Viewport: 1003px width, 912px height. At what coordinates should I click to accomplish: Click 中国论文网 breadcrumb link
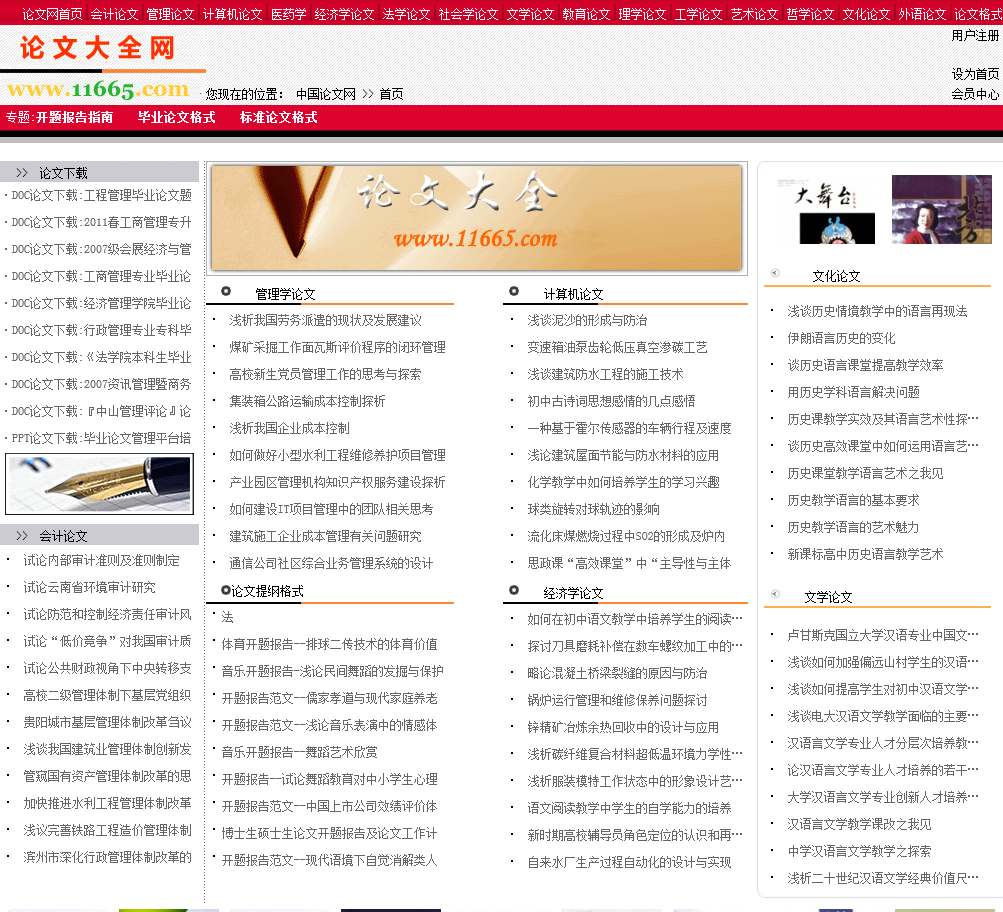[326, 95]
